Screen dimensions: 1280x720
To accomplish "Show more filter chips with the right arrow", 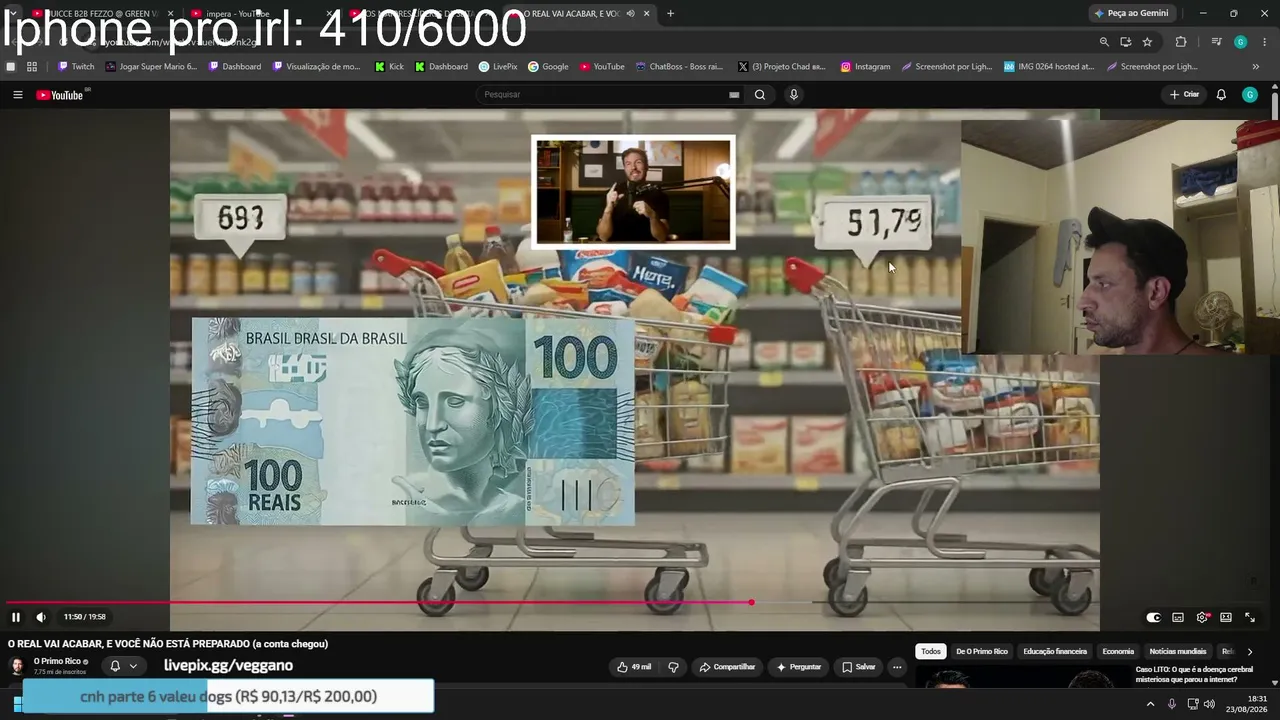I will coord(1249,652).
